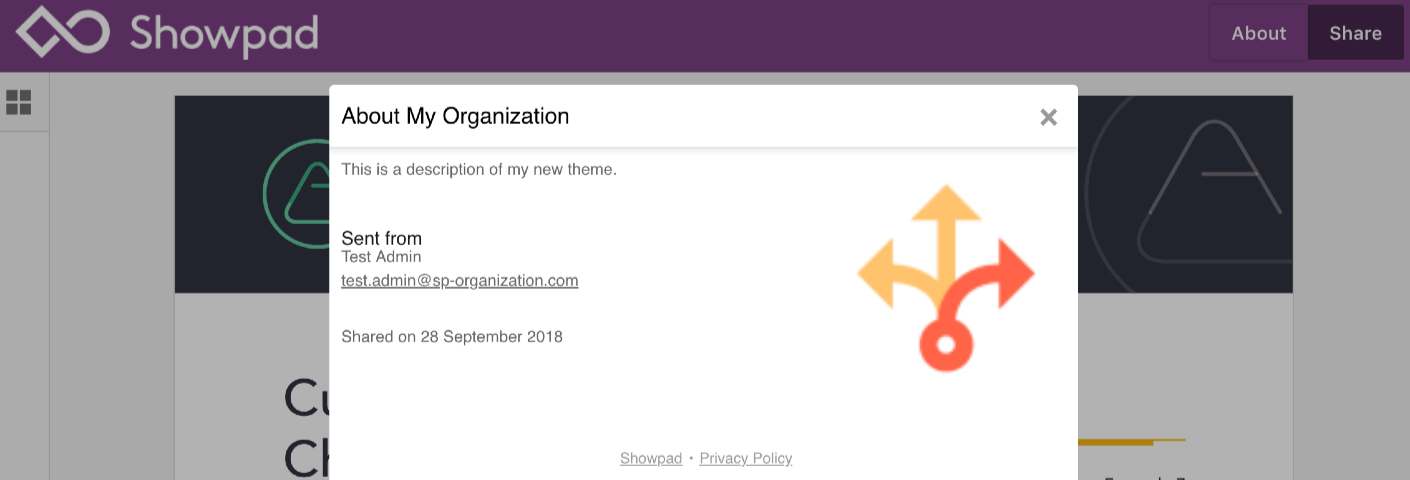The image size is (1410, 480).
Task: Click the Showpad wordmark in header
Action: [x=225, y=34]
